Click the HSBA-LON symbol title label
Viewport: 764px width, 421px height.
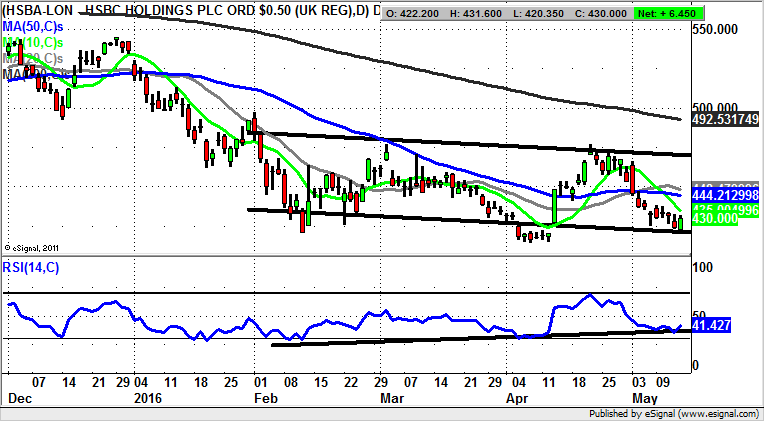tap(37, 11)
